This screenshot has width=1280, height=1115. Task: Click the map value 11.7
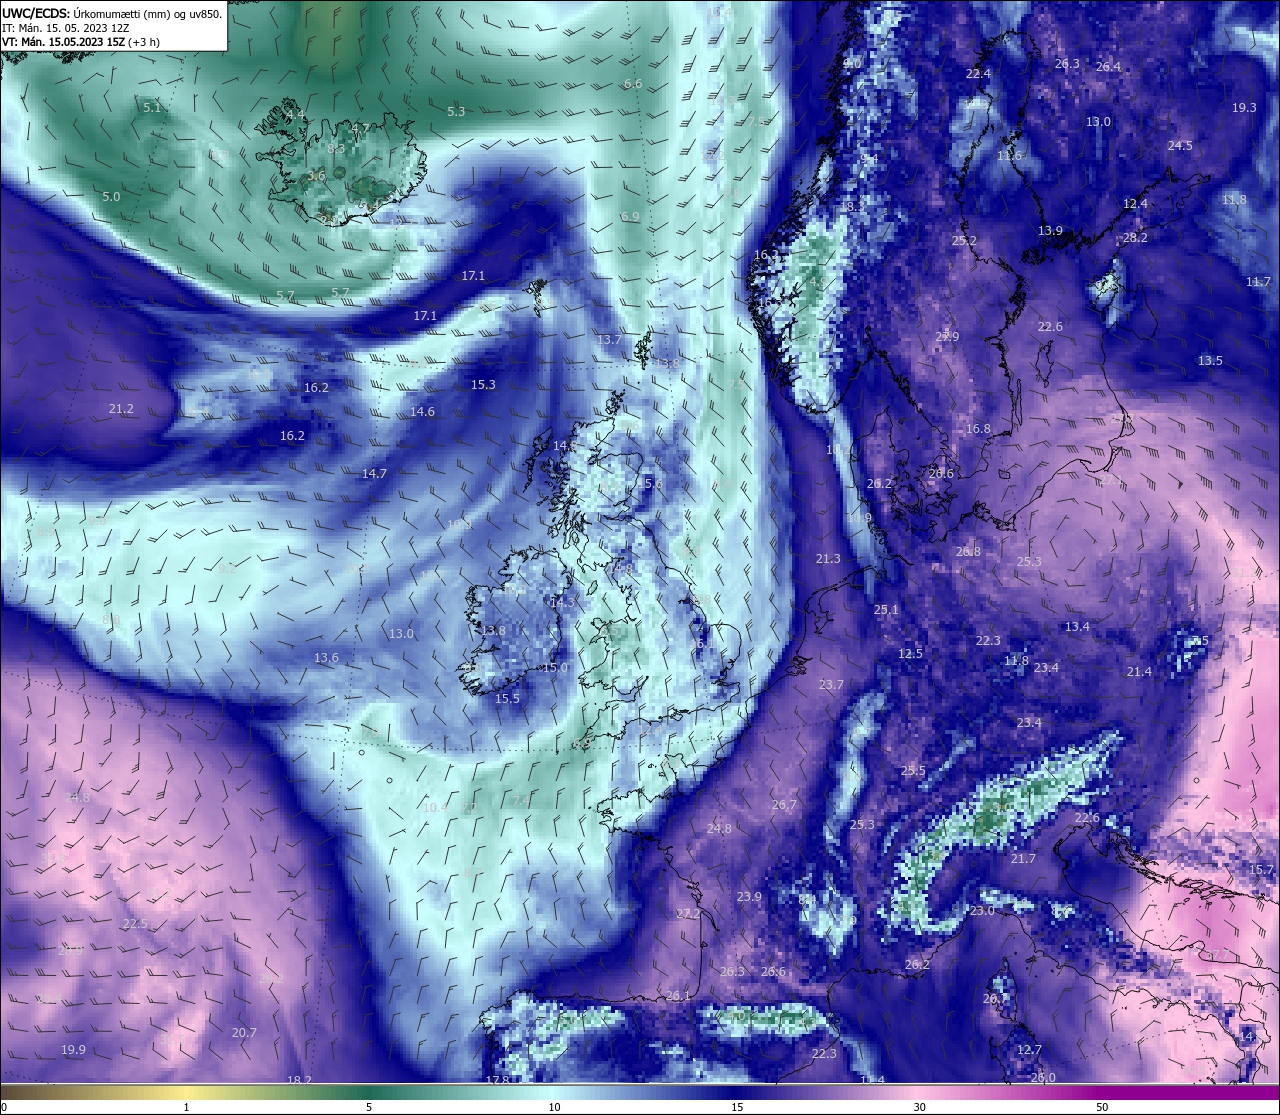(1258, 283)
